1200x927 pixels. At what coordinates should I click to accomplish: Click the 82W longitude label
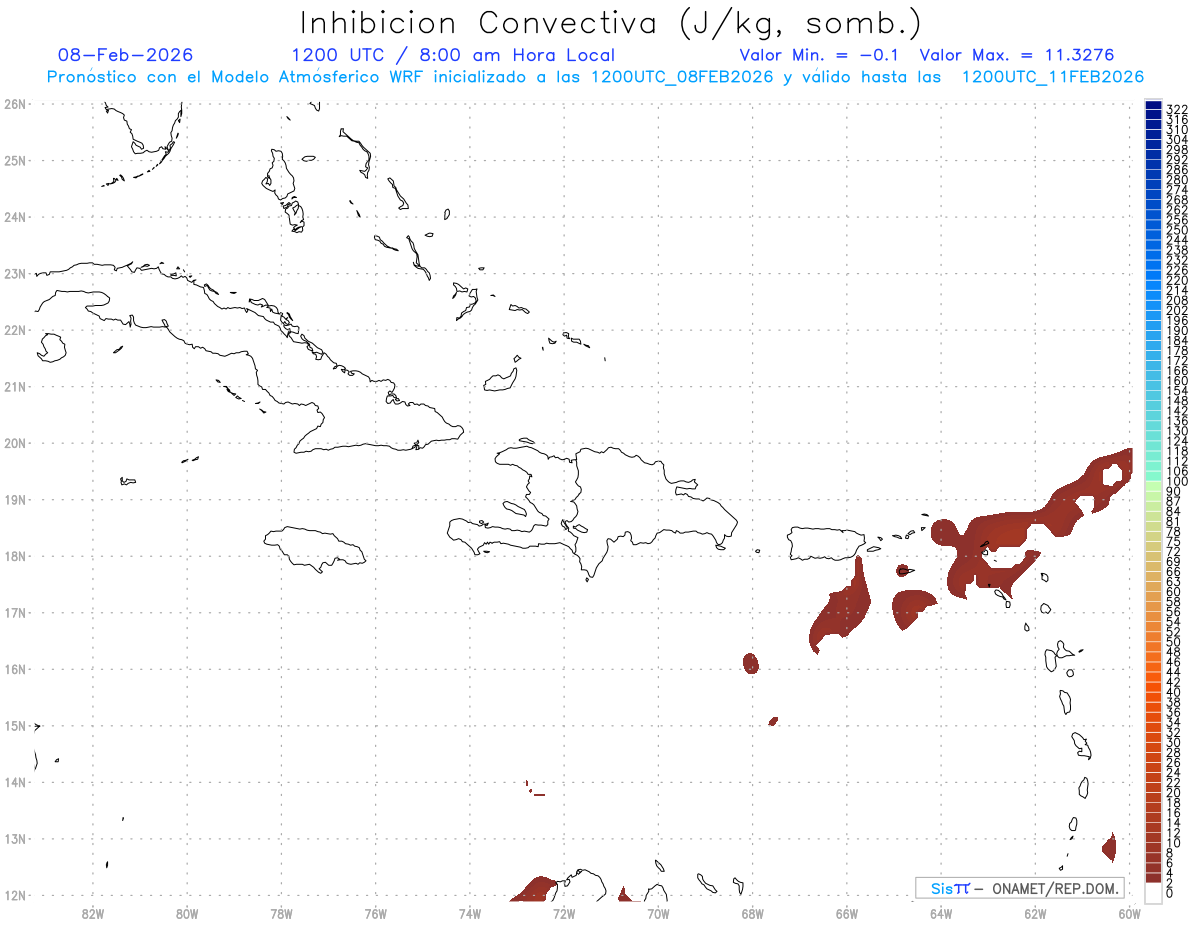coord(93,913)
